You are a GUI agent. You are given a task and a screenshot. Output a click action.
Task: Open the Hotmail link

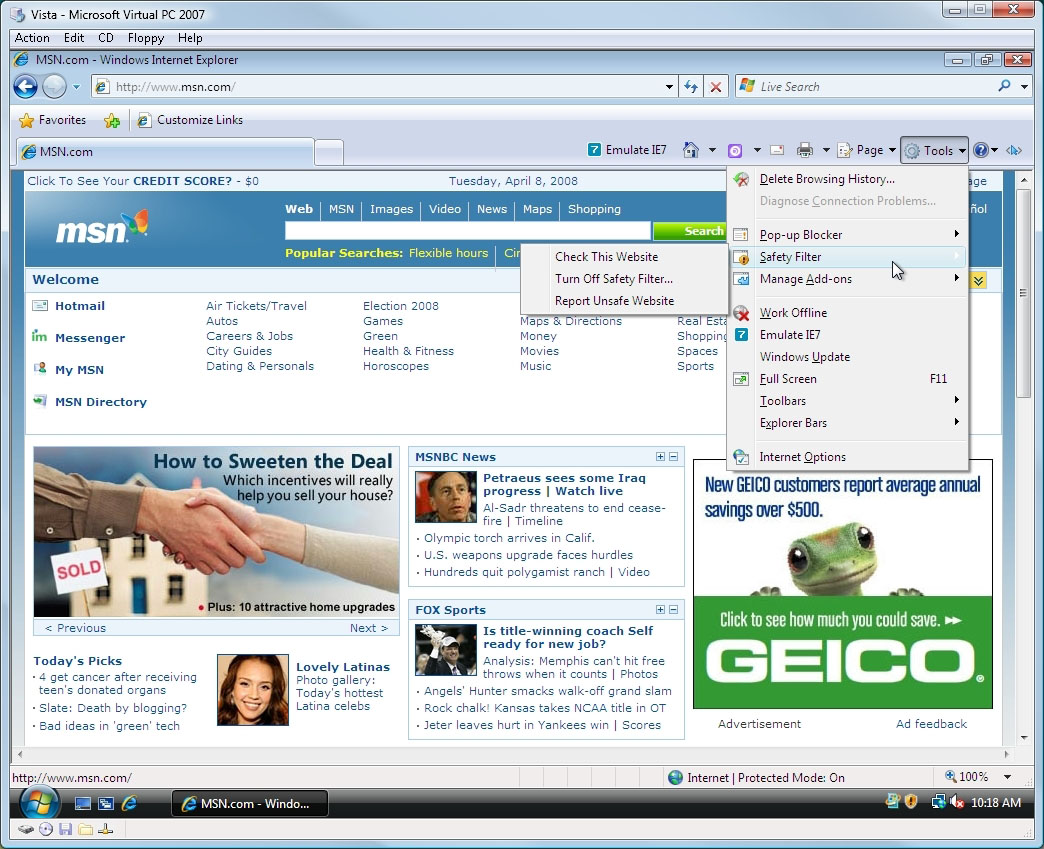(79, 306)
